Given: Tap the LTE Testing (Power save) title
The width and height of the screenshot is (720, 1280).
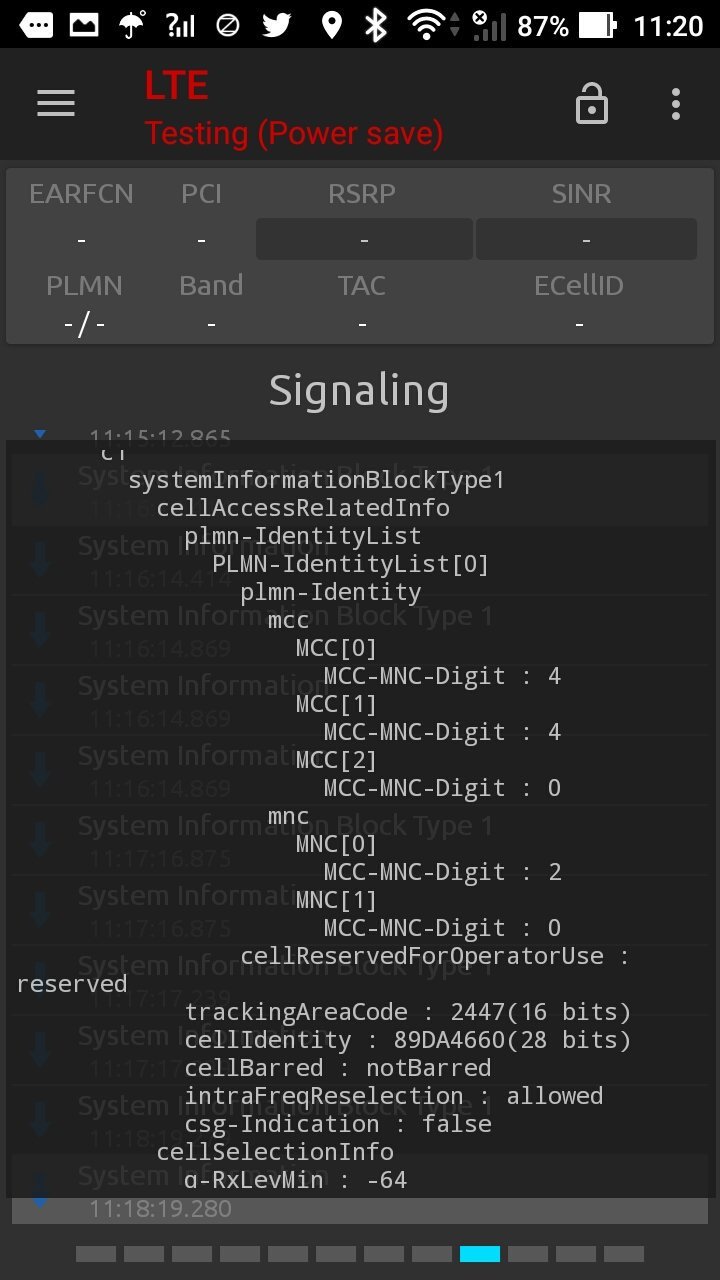Looking at the screenshot, I should [293, 110].
